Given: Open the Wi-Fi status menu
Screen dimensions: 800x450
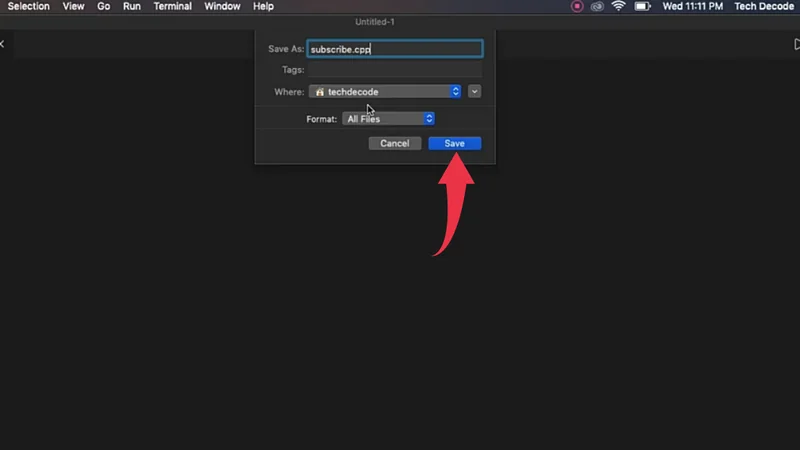Looking at the screenshot, I should (618, 6).
